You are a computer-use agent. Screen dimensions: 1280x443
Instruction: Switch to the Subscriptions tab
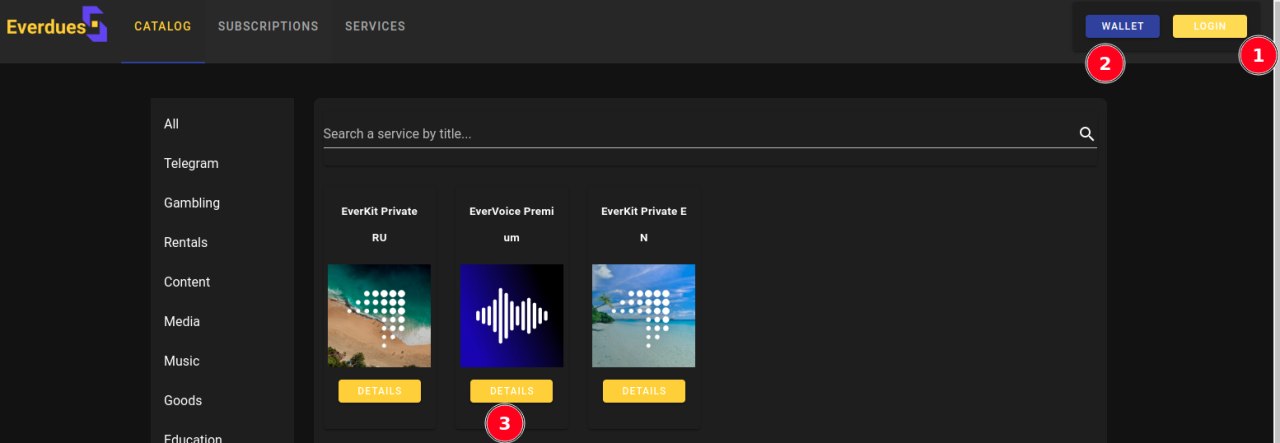(268, 27)
